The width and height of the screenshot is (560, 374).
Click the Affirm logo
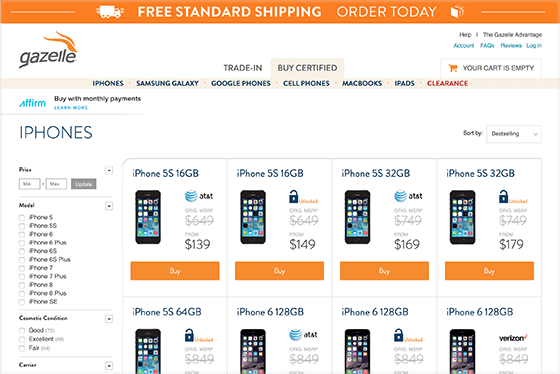tap(32, 103)
